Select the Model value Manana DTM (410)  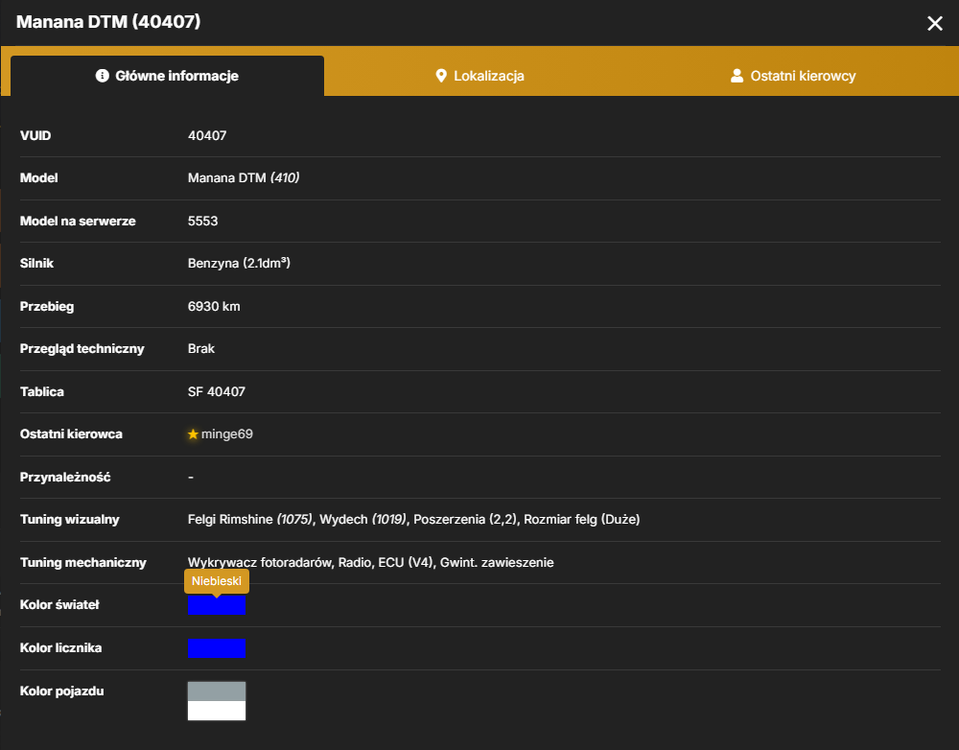click(243, 178)
